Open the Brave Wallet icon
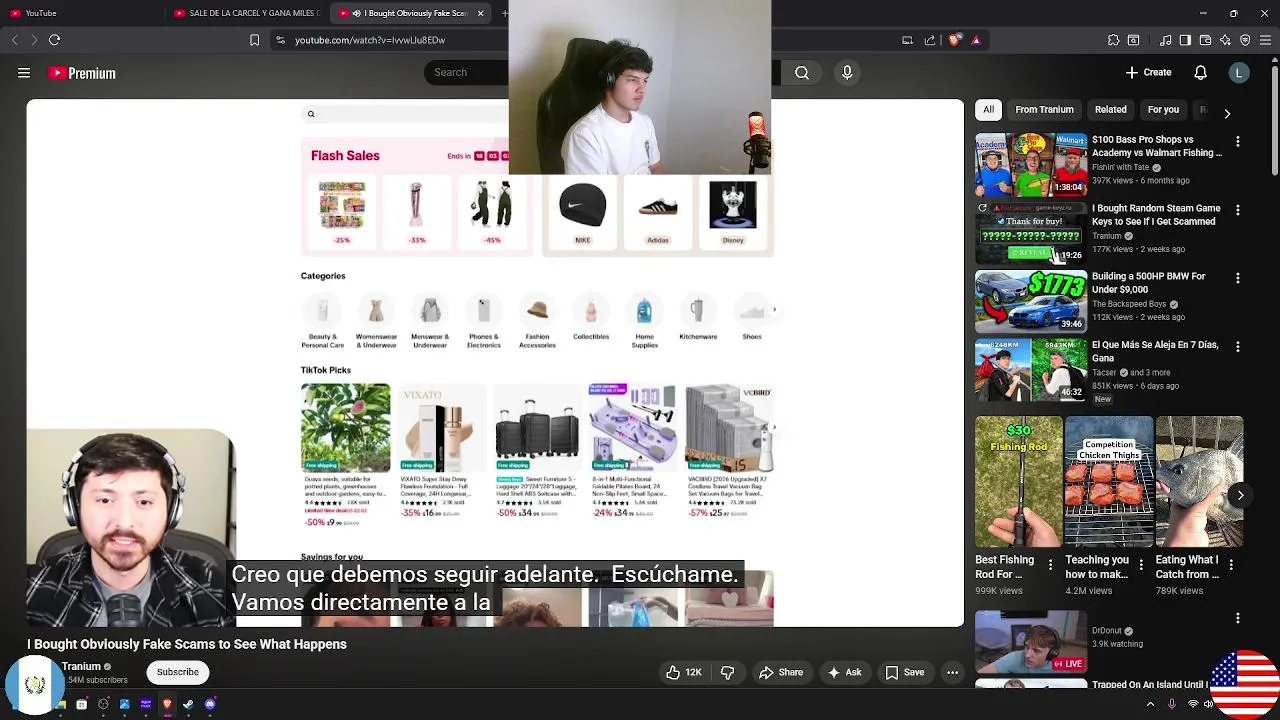1280x720 pixels. [x=1205, y=40]
